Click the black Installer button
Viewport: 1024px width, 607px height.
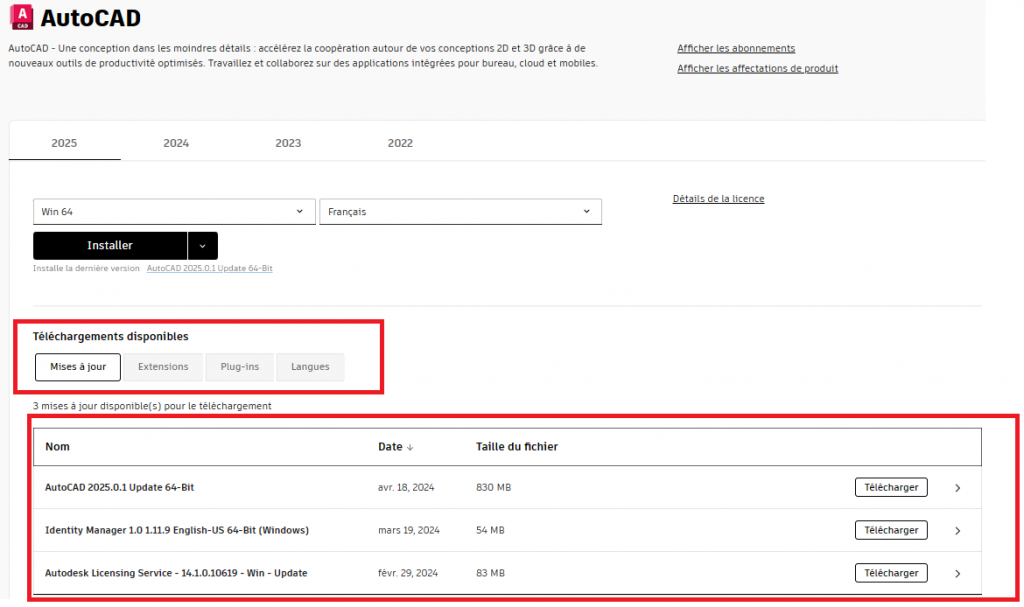(110, 246)
